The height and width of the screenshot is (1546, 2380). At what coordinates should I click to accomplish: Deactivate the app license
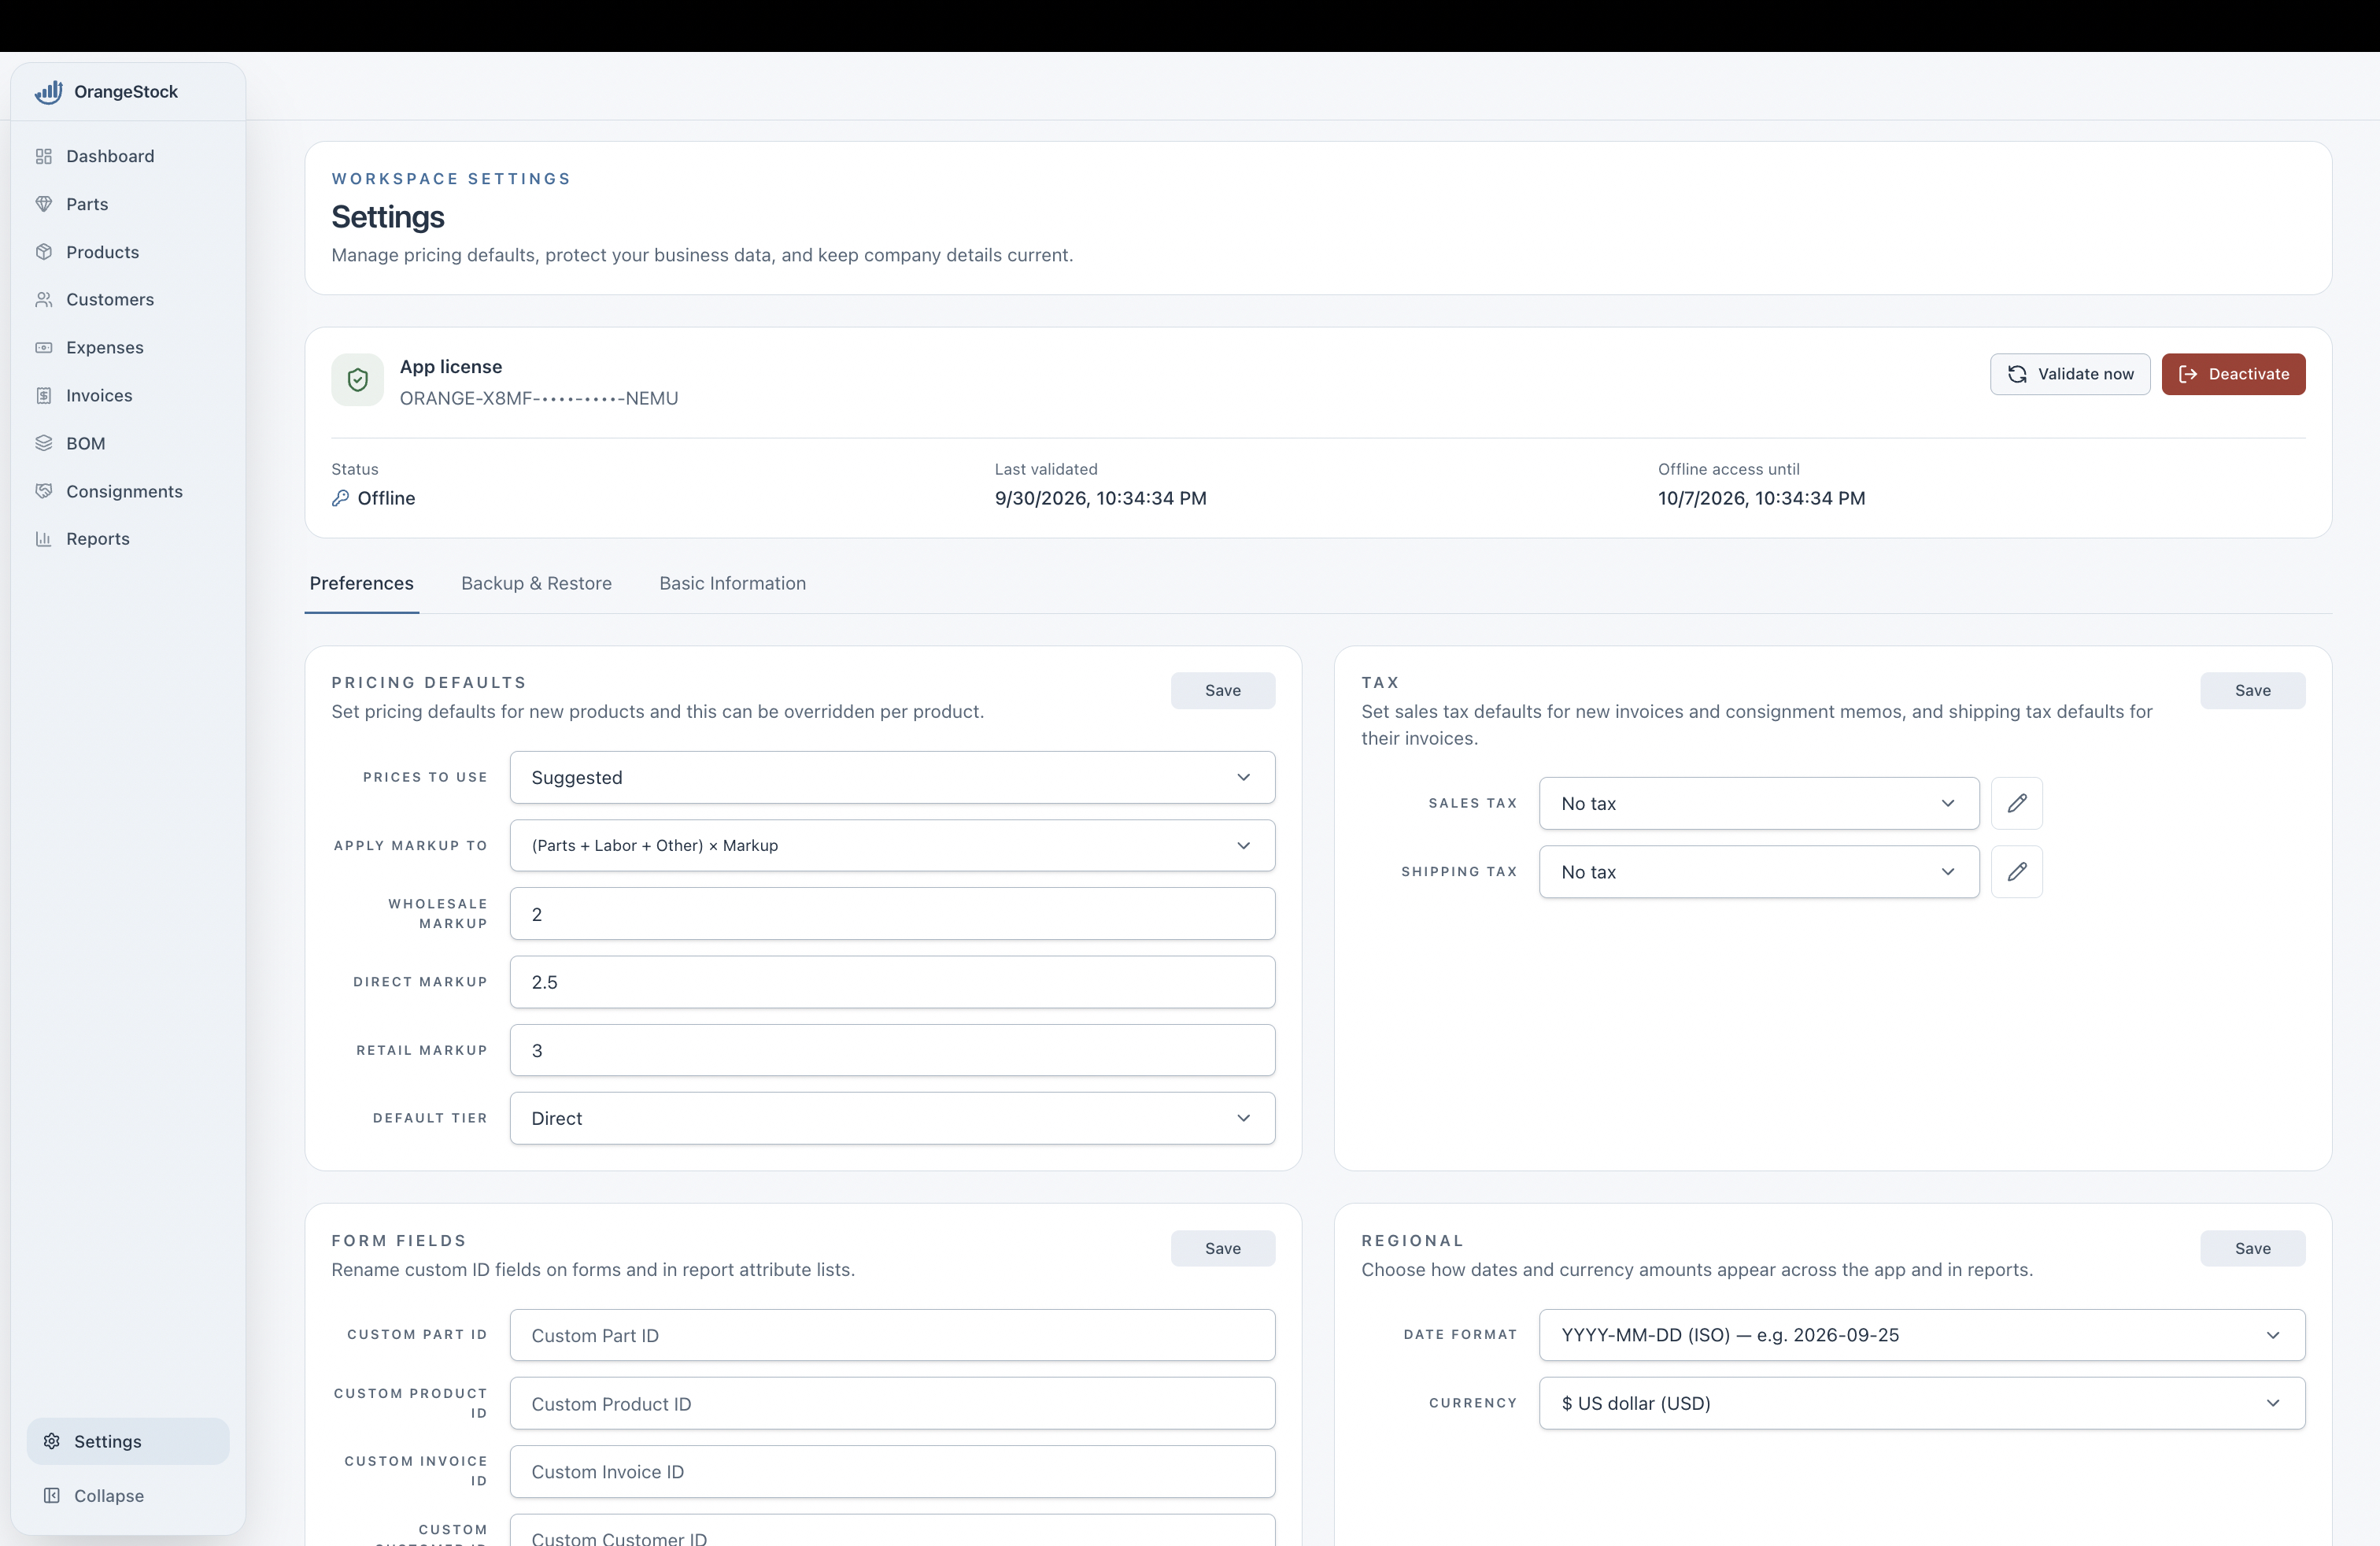tap(2233, 374)
